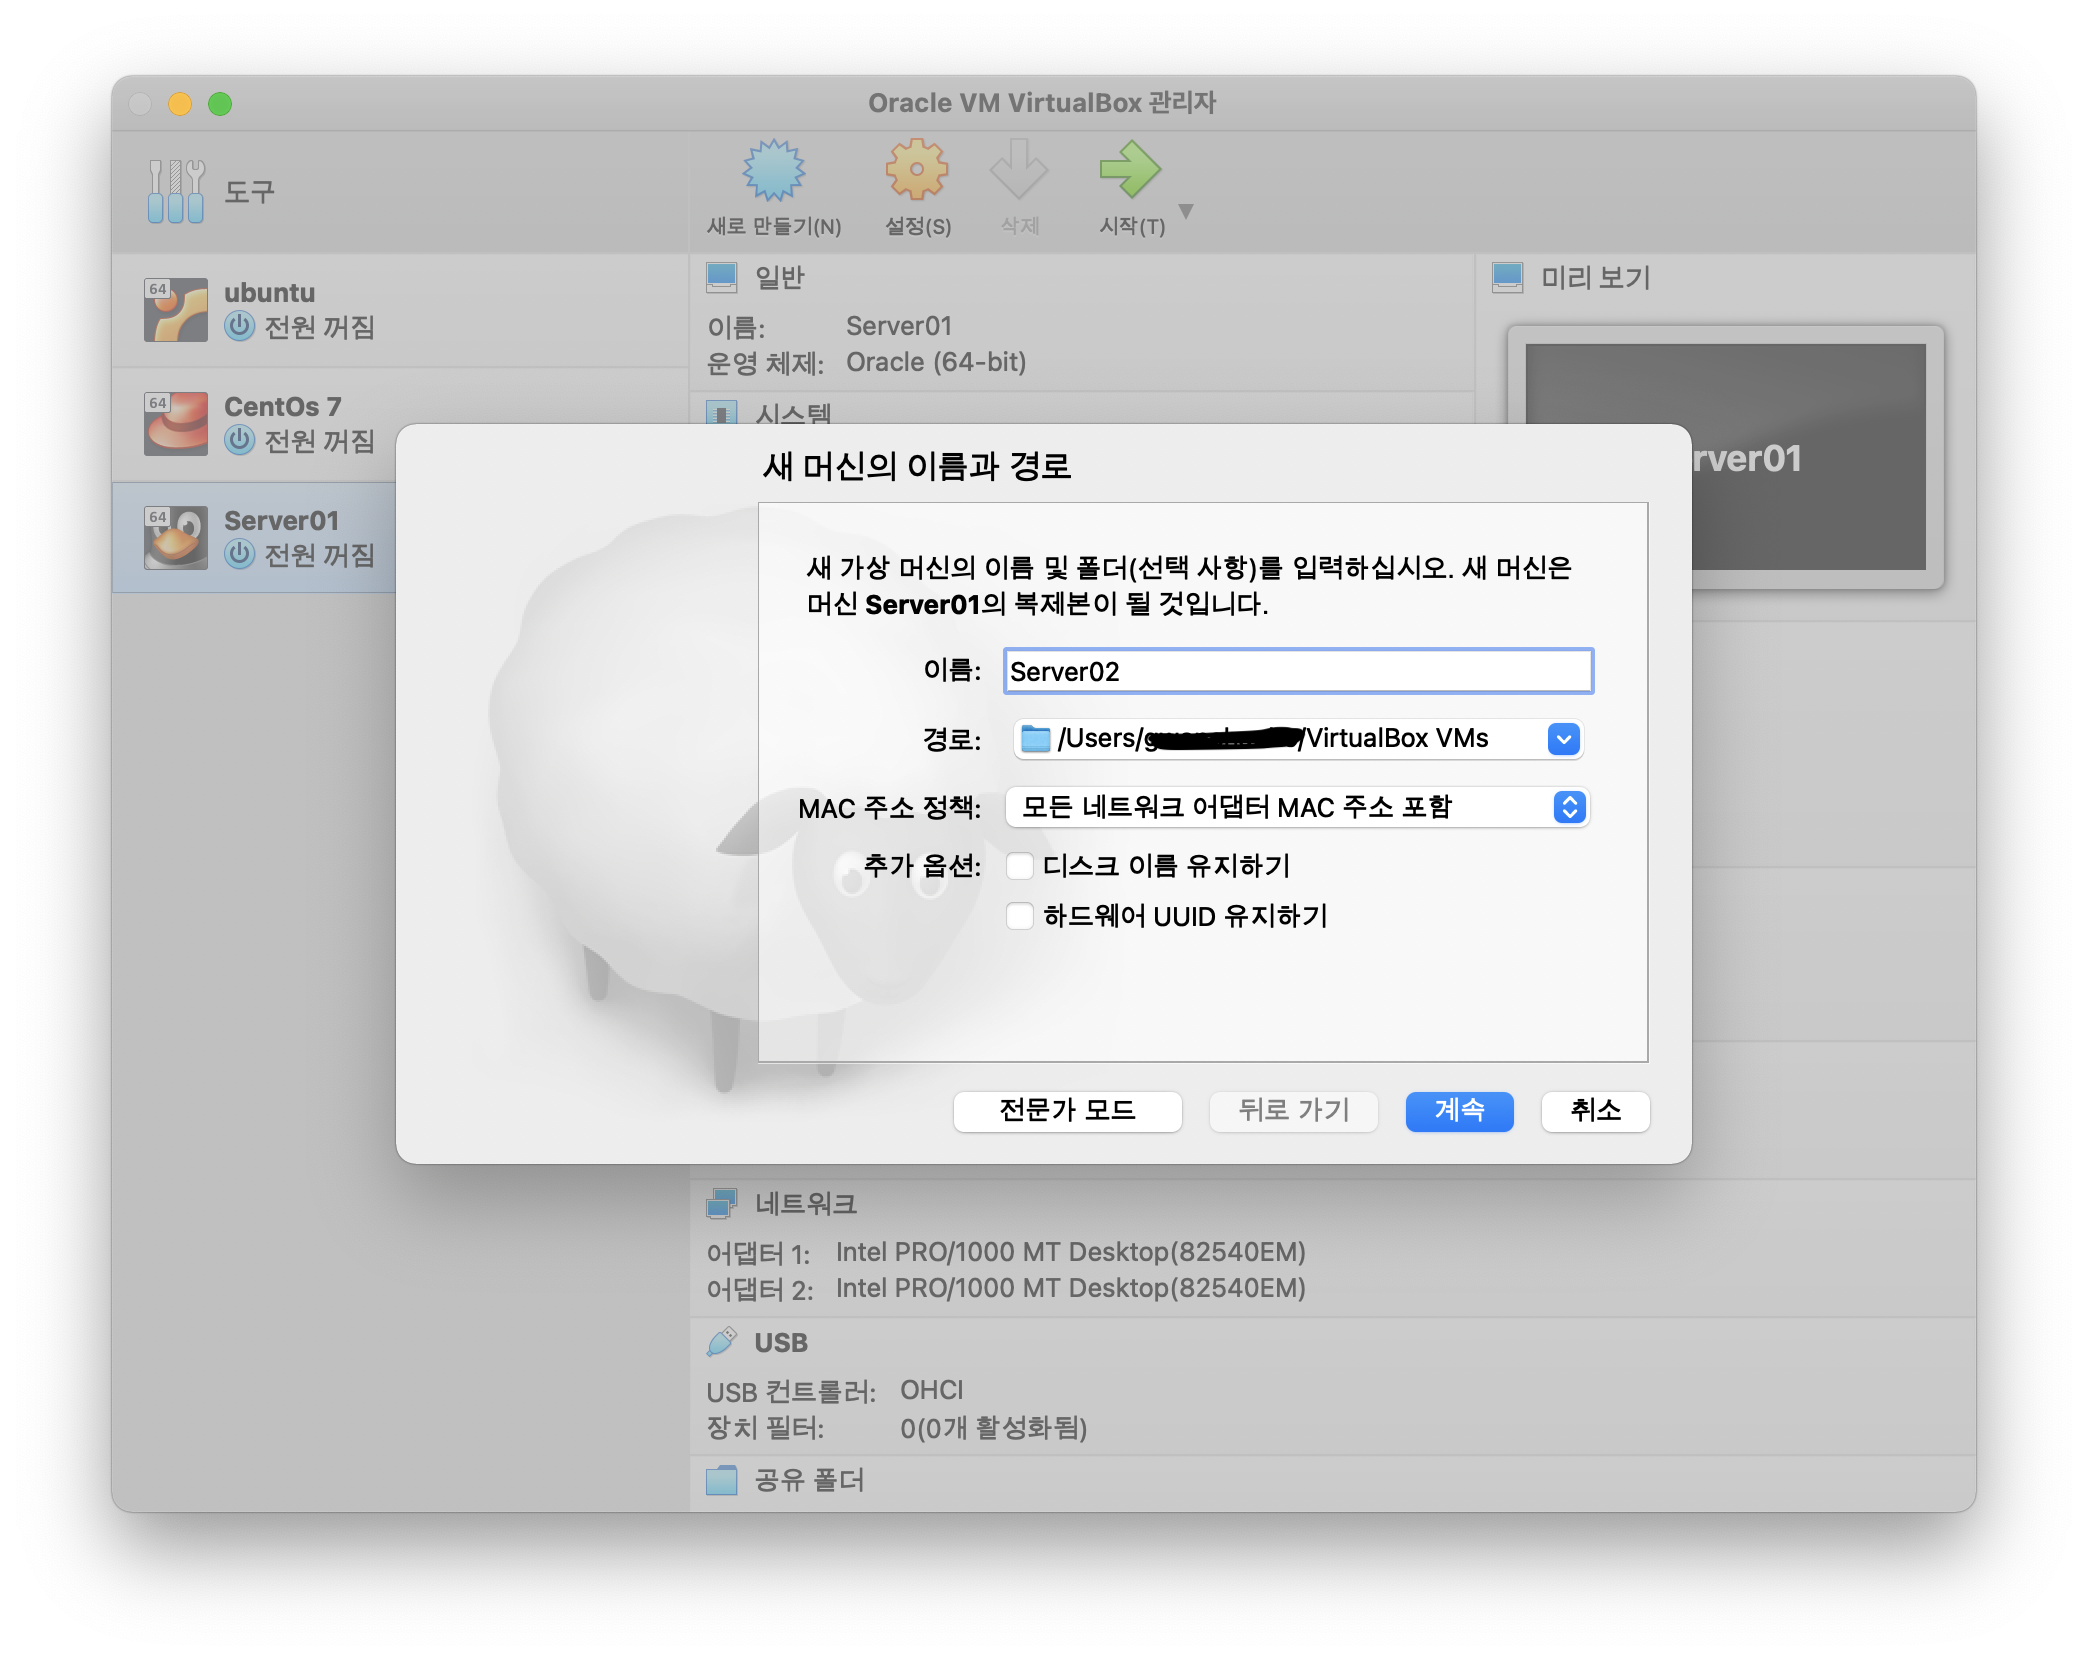Screen dimensions: 2088x1660
Task: Open the Start button dropdown arrow
Action: [1186, 211]
